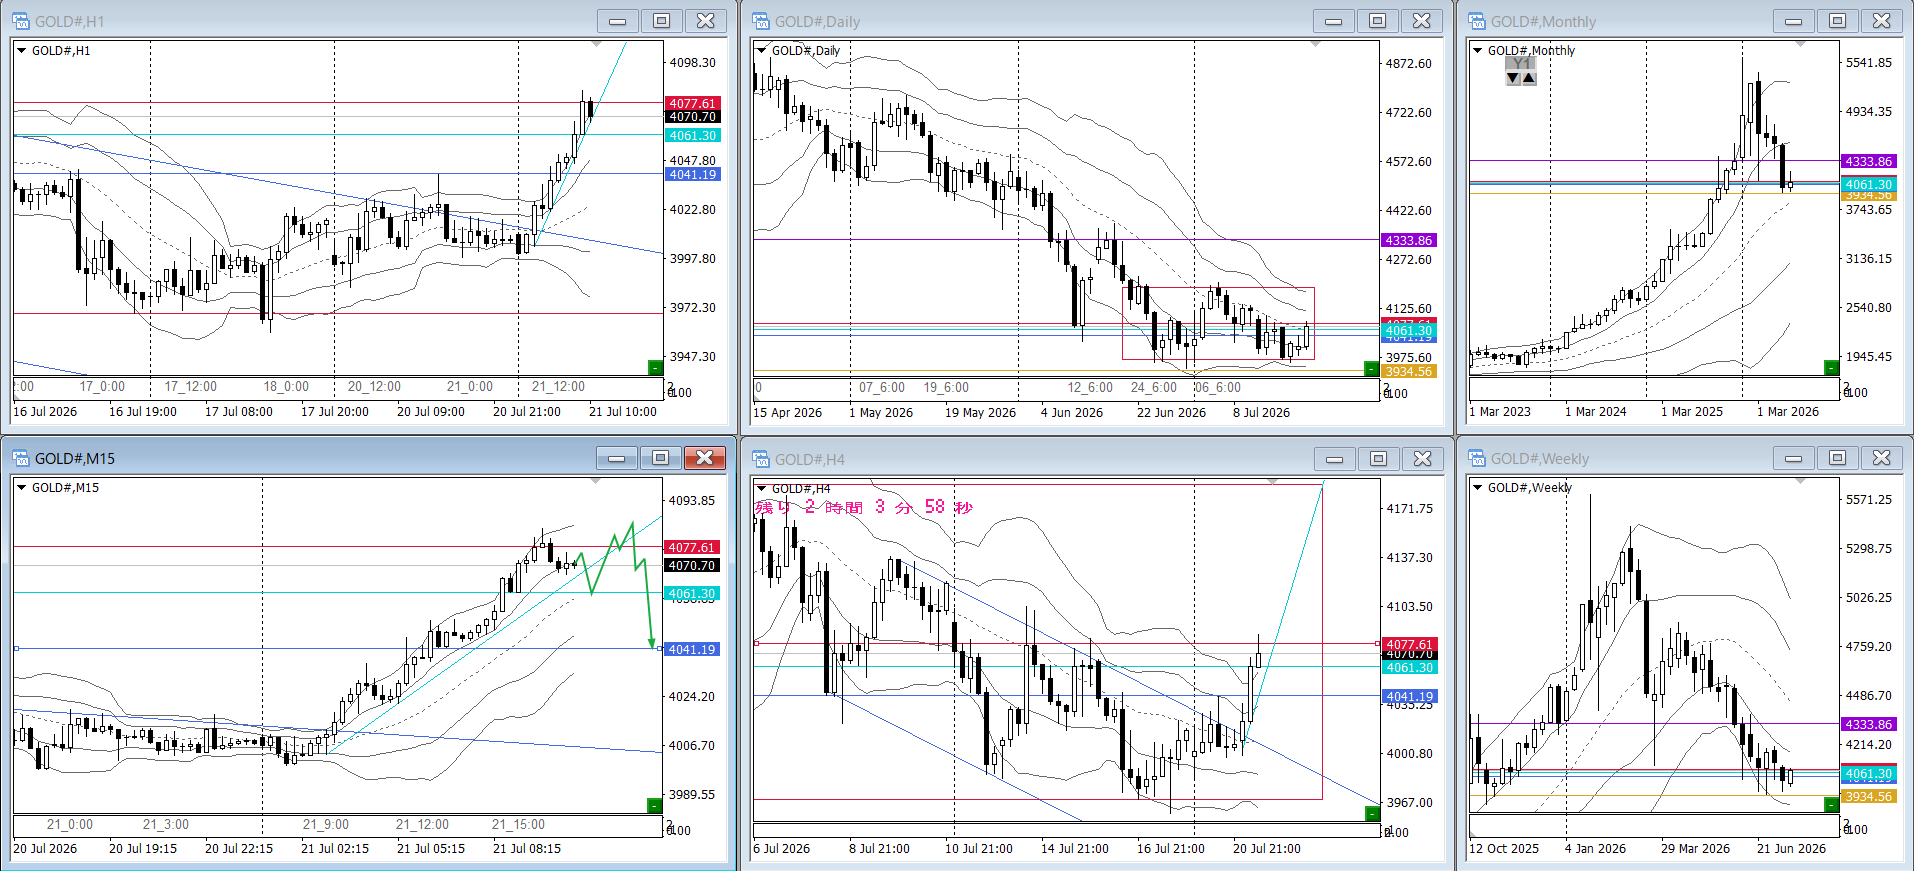Close the GOLD#,Monthly chart window
This screenshot has height=871, width=1914.
pyautogui.click(x=1881, y=21)
